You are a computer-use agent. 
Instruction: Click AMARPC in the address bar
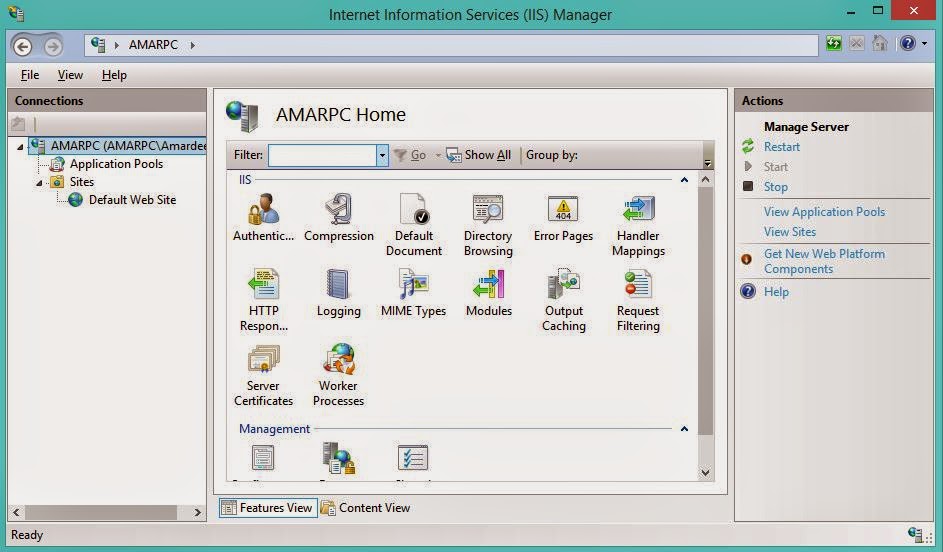(153, 45)
